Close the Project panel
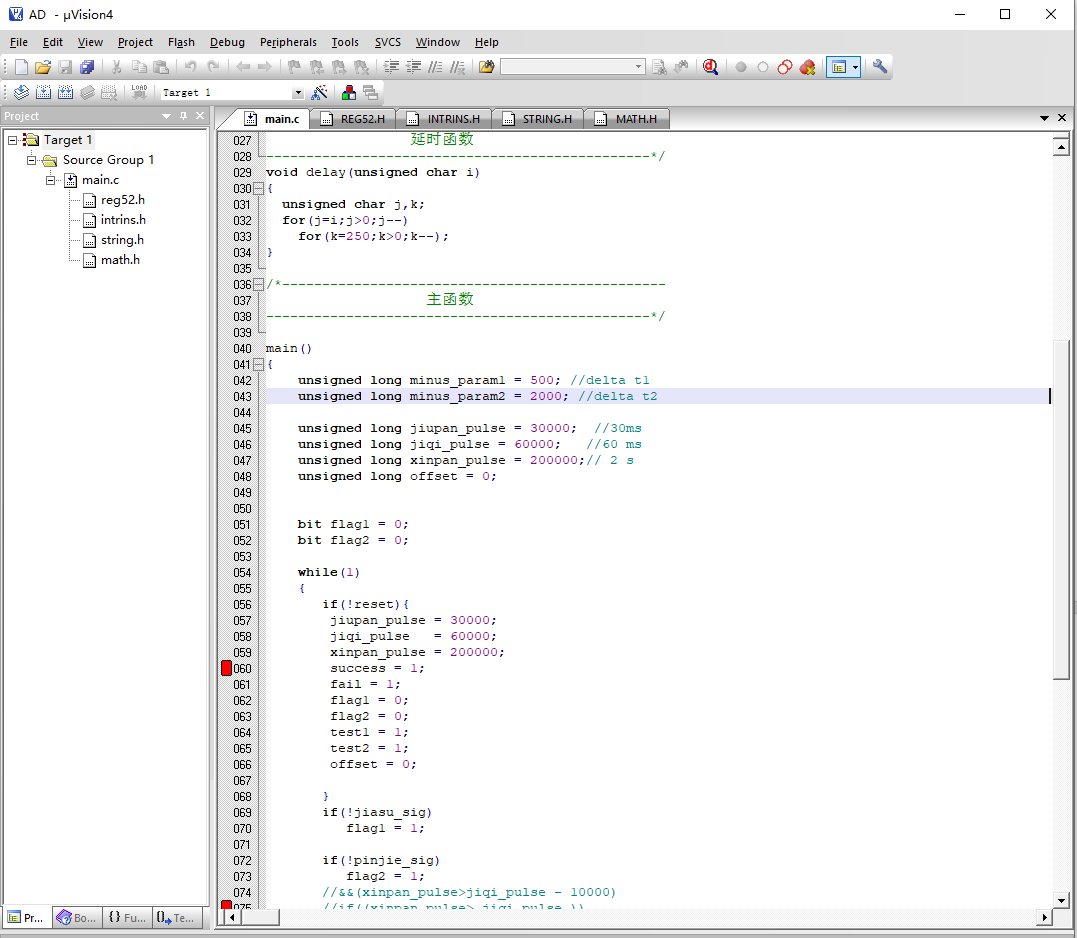The image size is (1077, 938). pos(200,116)
